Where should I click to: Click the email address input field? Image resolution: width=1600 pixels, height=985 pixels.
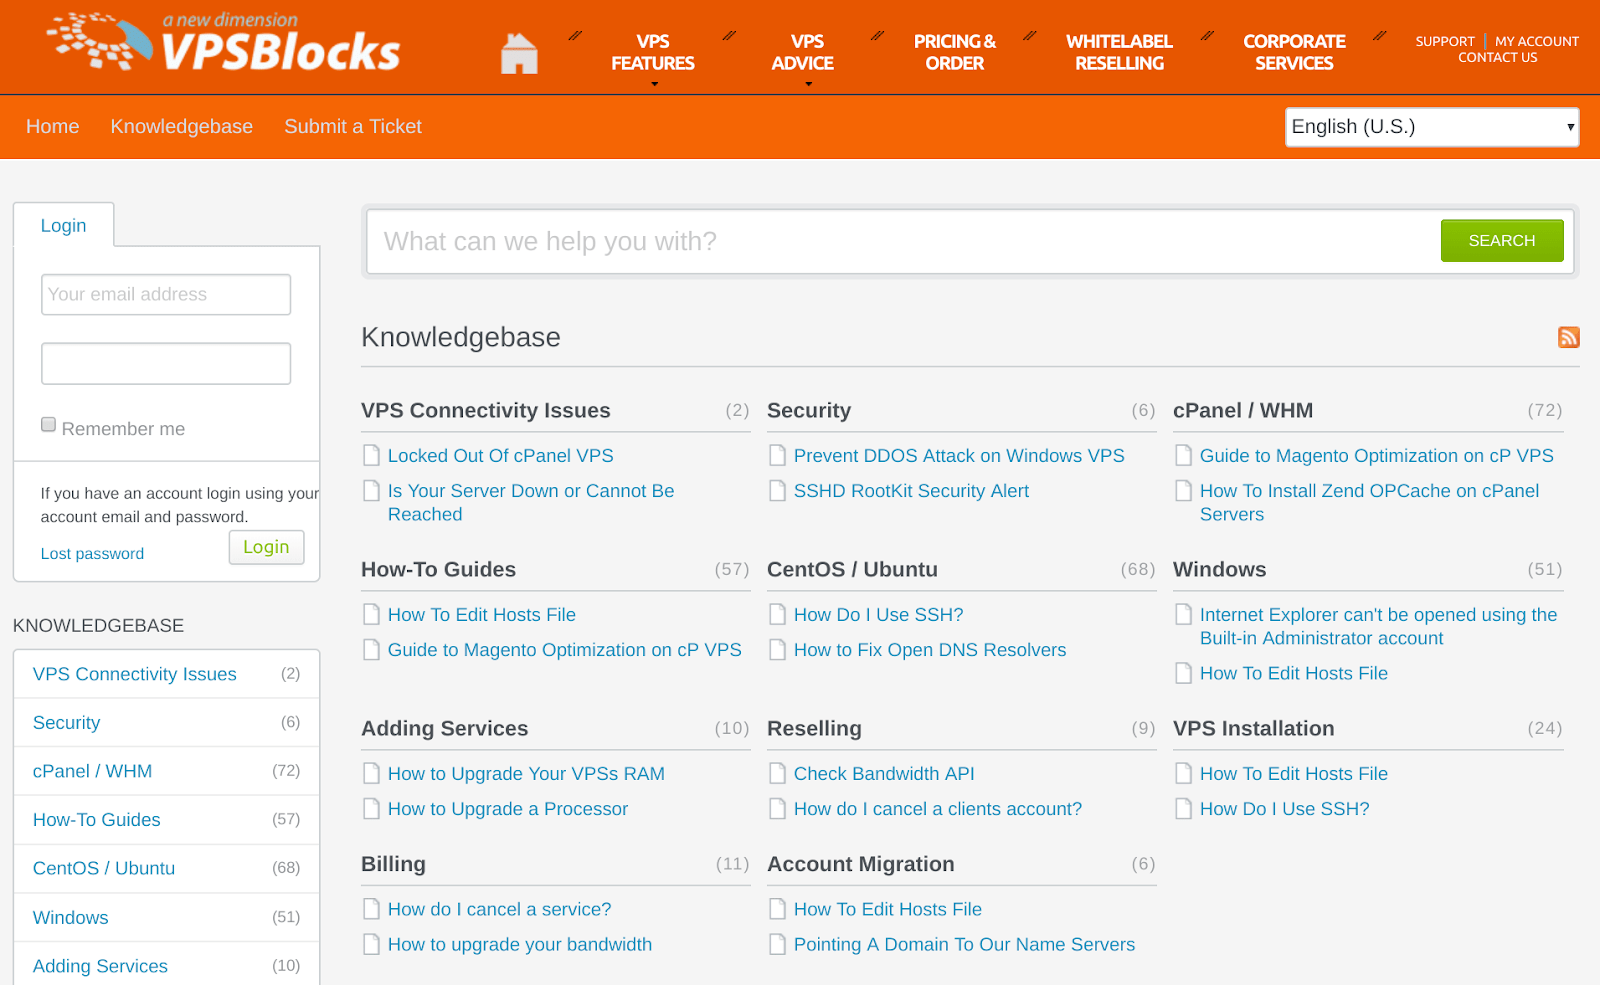coord(166,295)
